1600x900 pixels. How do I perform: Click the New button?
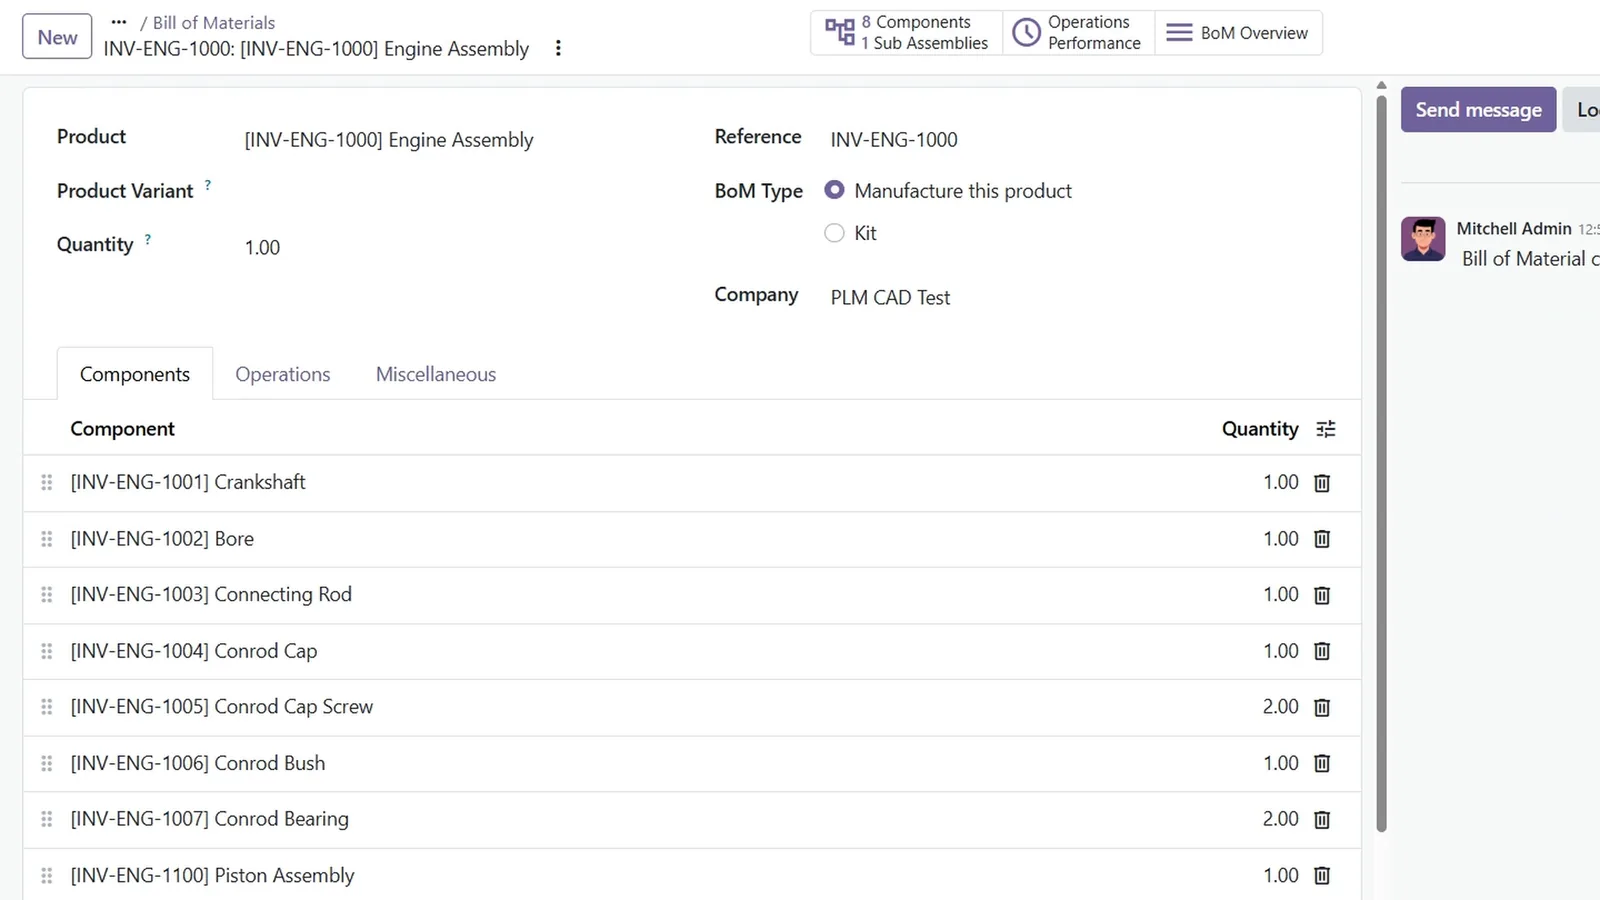click(57, 37)
